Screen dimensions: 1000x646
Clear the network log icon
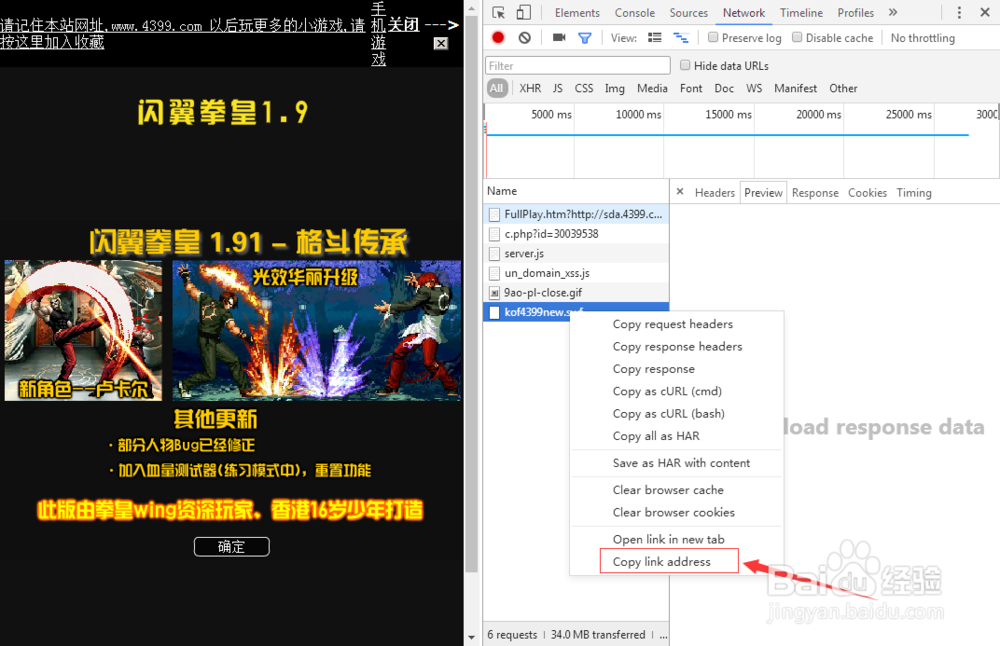tap(524, 38)
